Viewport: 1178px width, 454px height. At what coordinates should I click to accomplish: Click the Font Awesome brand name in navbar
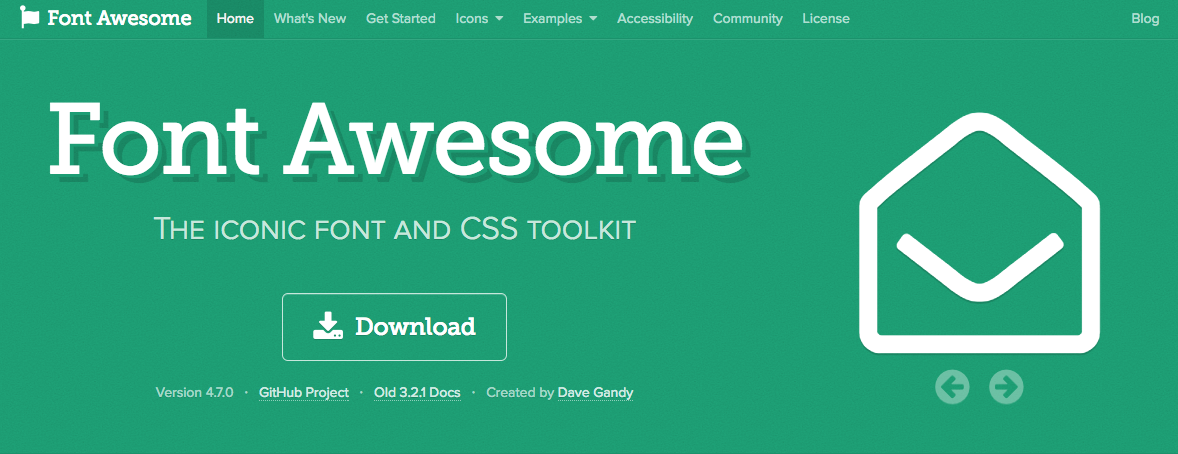pyautogui.click(x=119, y=18)
